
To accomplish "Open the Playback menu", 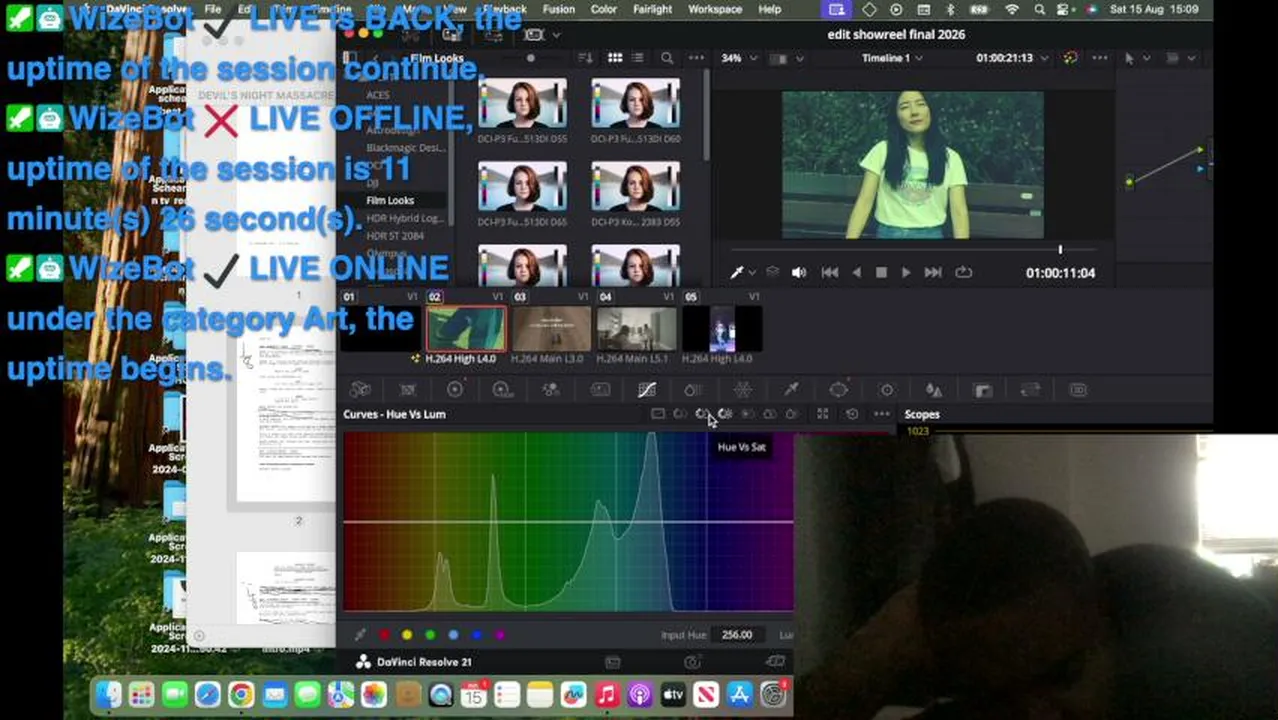I will pos(505,9).
